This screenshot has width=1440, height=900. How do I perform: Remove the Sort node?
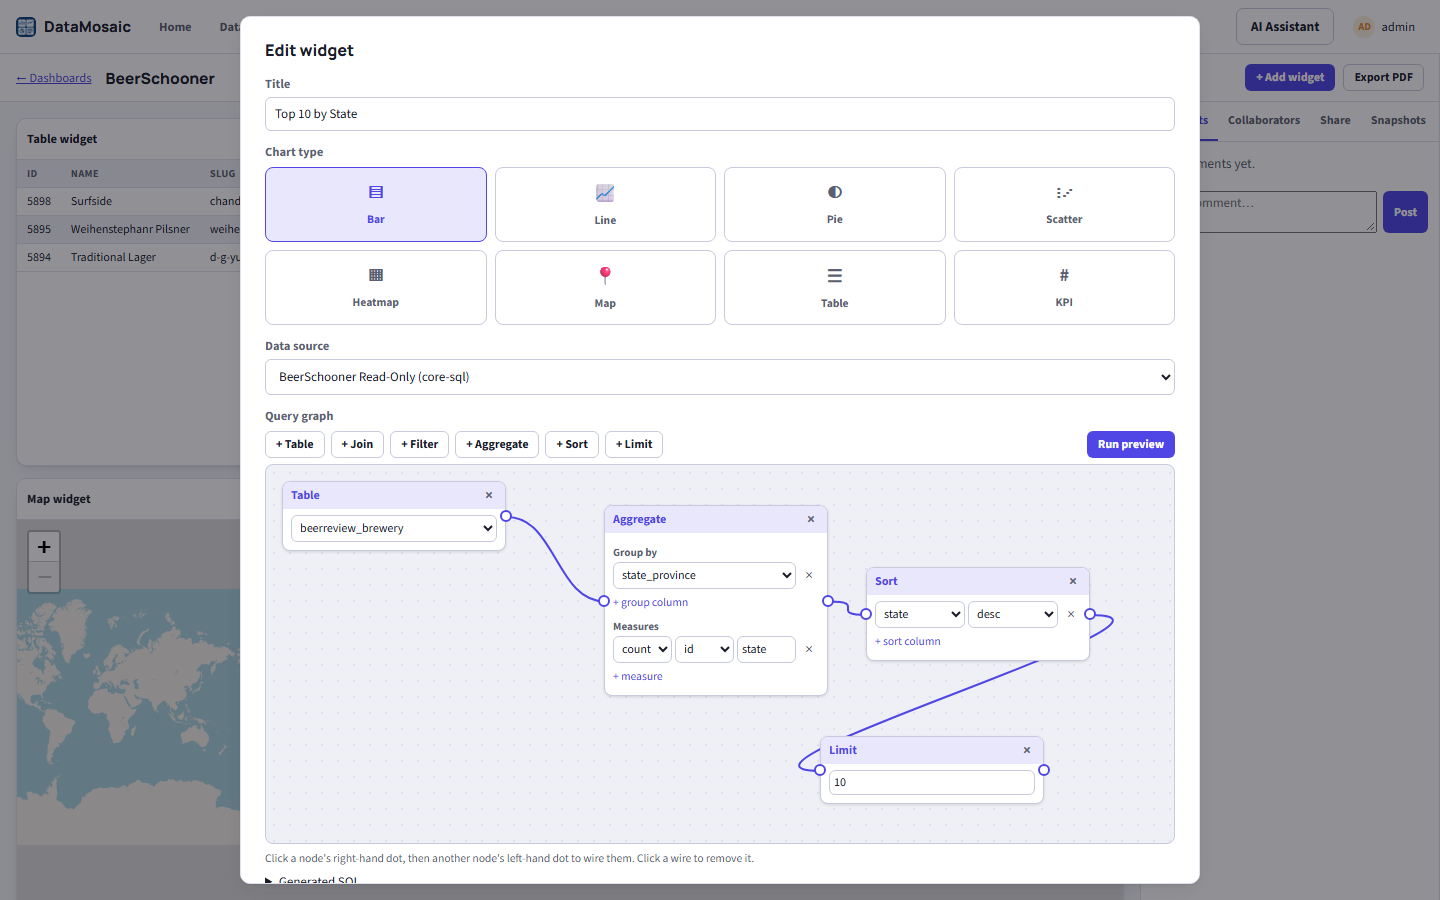click(1073, 581)
